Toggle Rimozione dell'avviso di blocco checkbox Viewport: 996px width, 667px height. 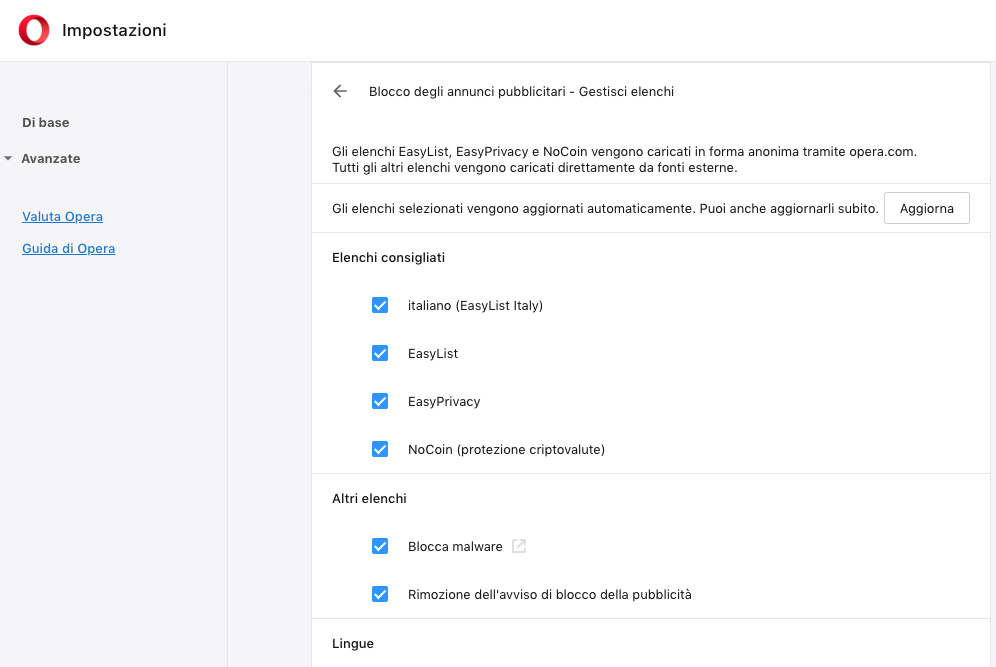pyautogui.click(x=380, y=595)
